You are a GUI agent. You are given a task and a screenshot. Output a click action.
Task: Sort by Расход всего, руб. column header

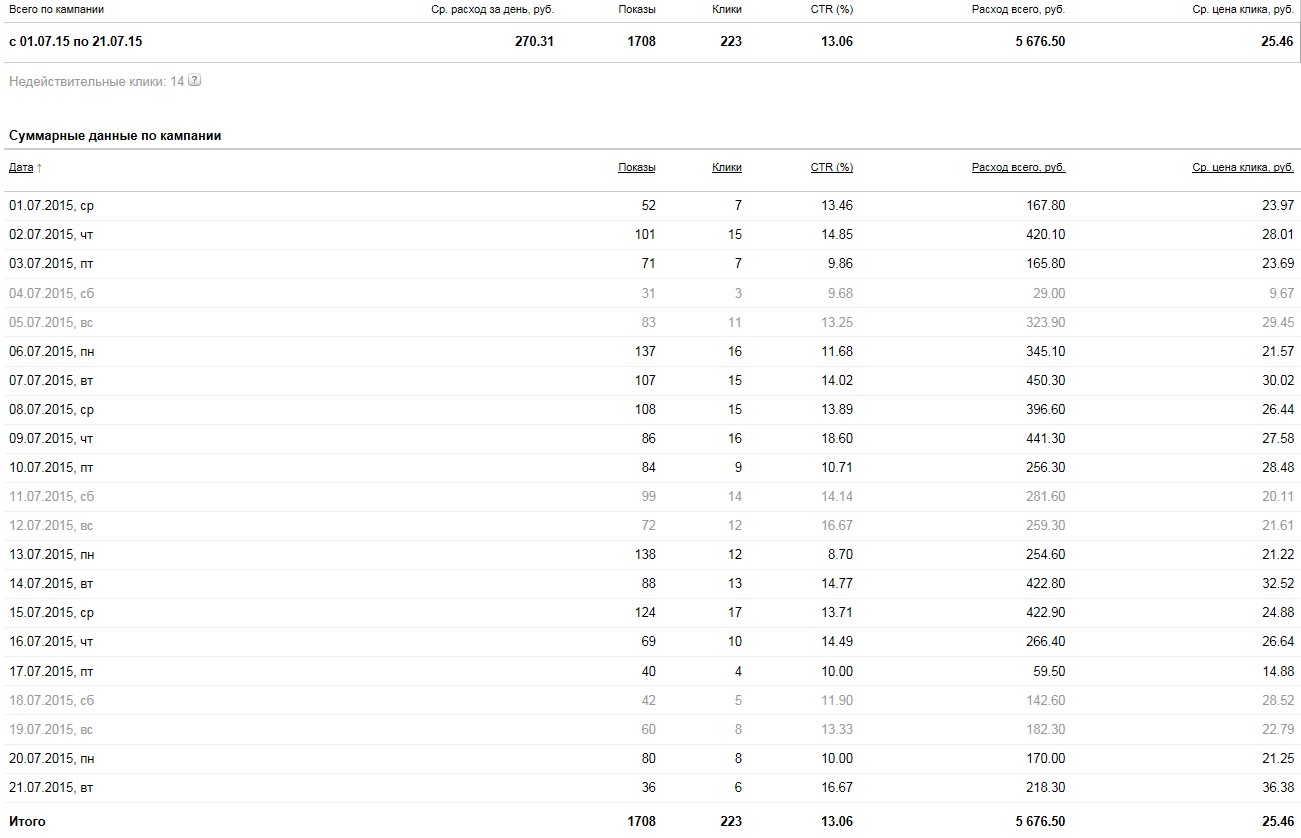pyautogui.click(x=1019, y=167)
